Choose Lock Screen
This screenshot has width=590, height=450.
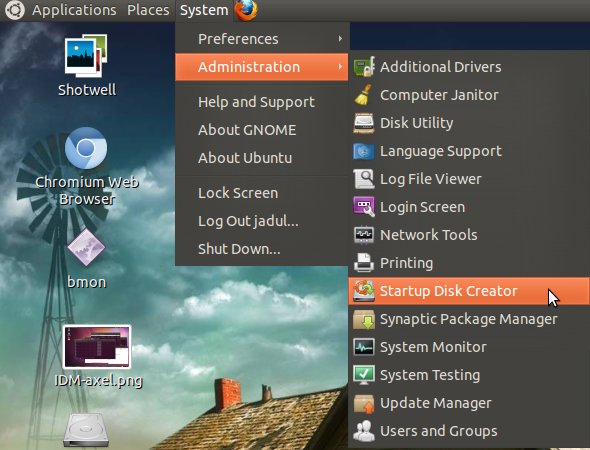(262, 193)
